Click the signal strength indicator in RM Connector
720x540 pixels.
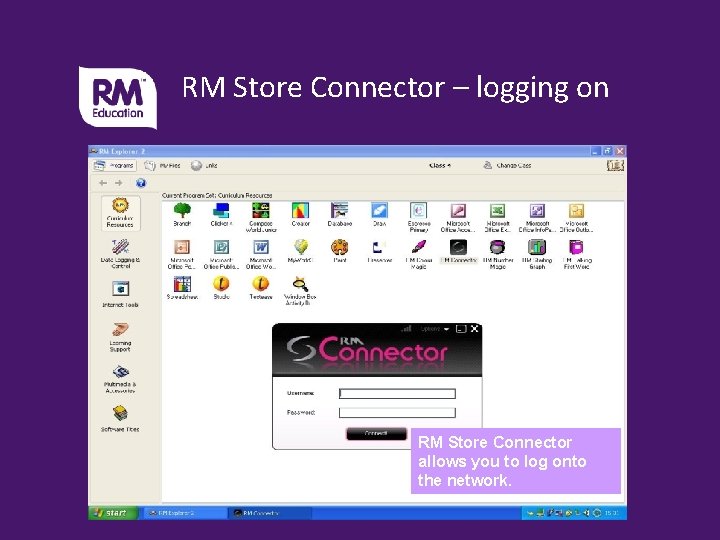(406, 329)
